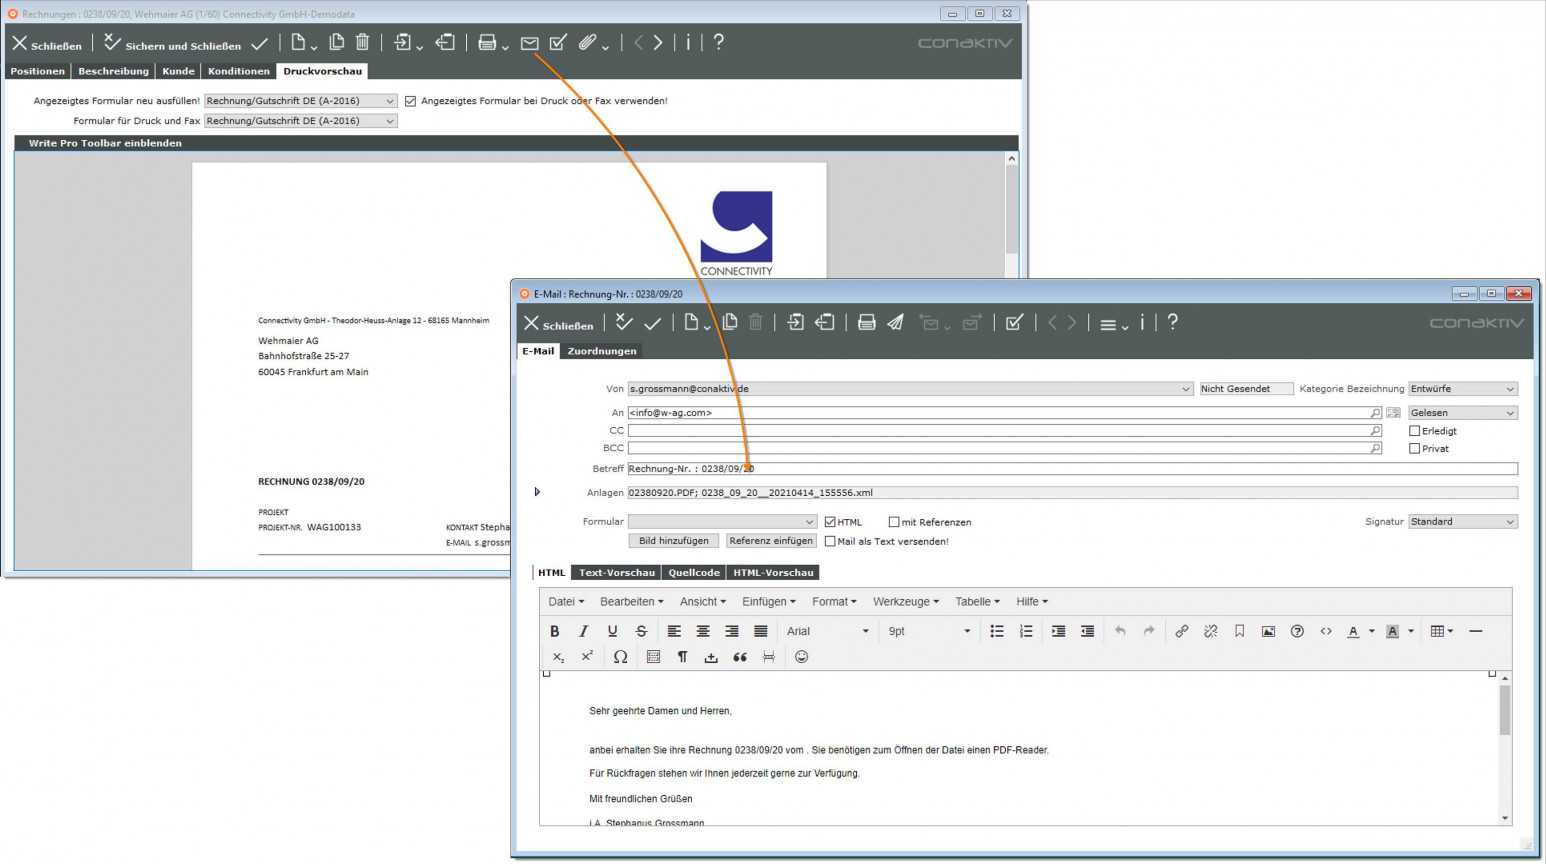Switch to the Zuordnungen tab
Viewport: 1546px width, 864px height.
pyautogui.click(x=601, y=351)
